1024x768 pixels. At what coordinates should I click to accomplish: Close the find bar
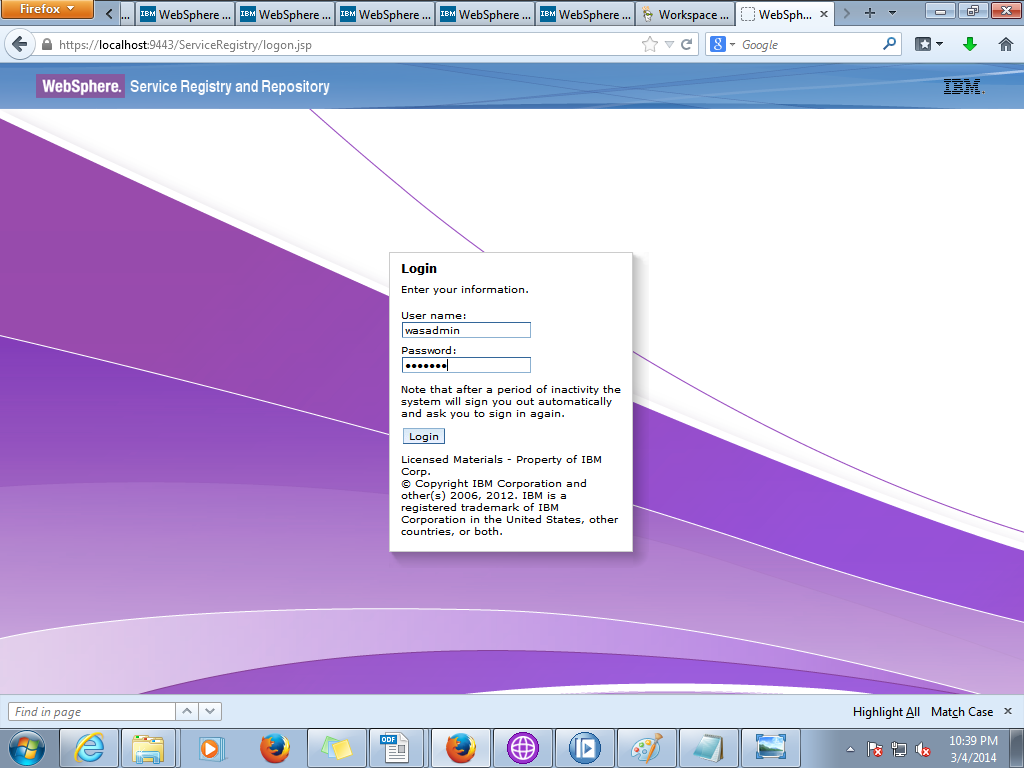[x=1008, y=711]
